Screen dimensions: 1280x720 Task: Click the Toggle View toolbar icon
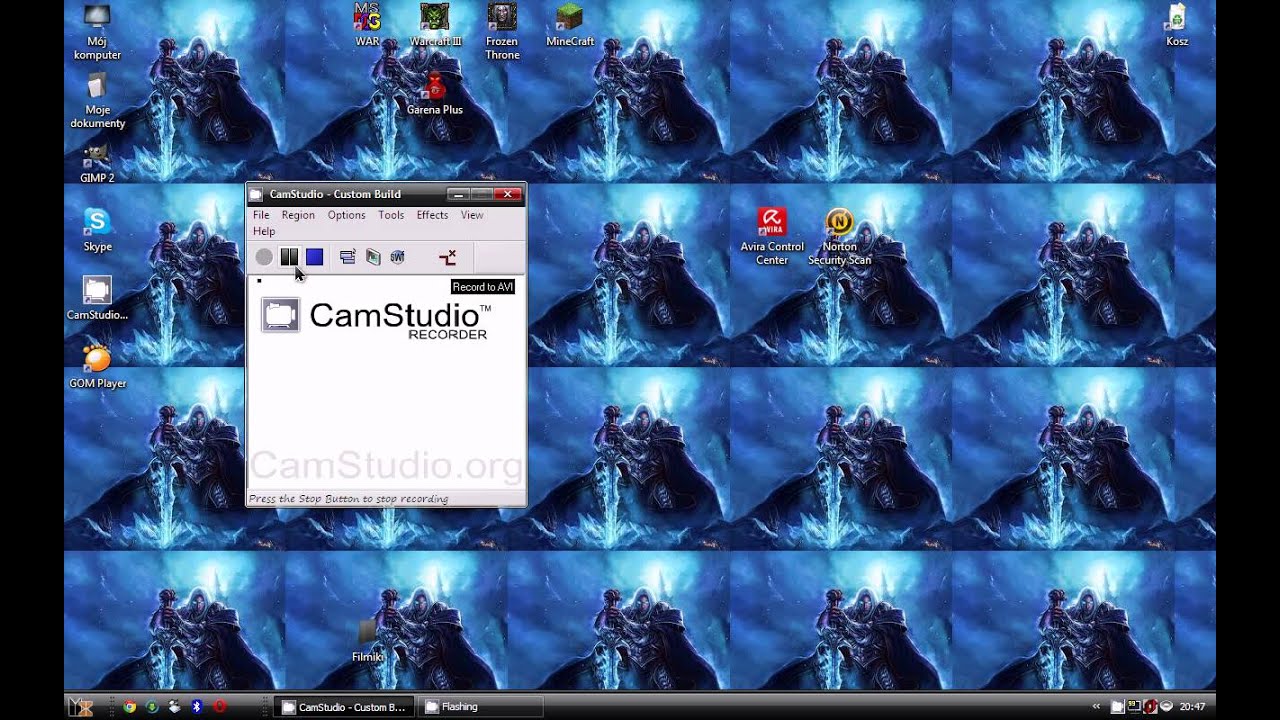pos(347,257)
